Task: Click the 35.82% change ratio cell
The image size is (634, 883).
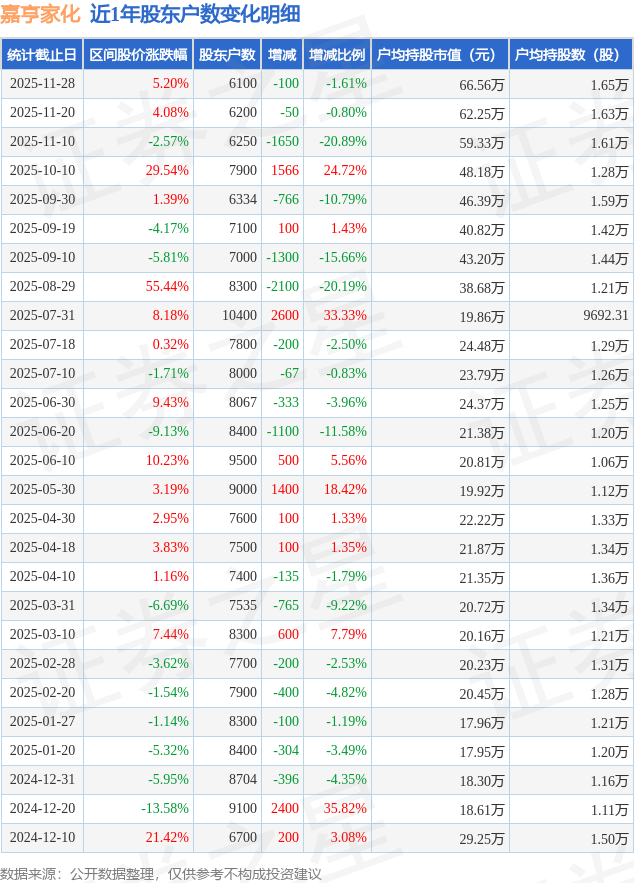Action: pyautogui.click(x=344, y=809)
